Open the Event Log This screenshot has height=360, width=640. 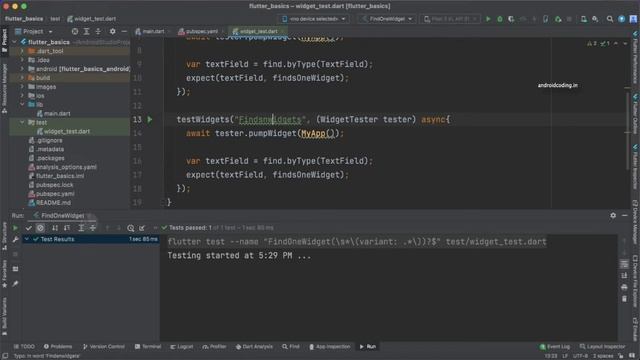tap(555, 347)
